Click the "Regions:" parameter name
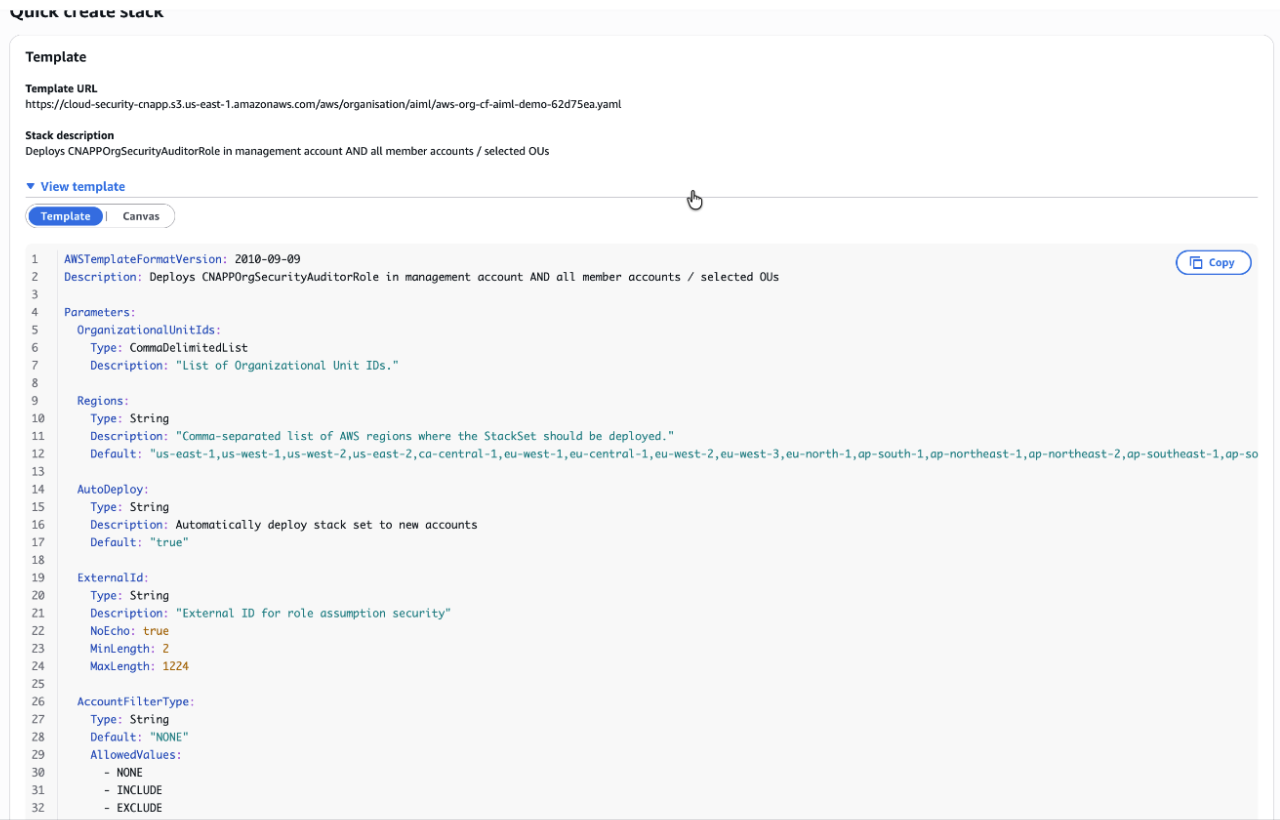This screenshot has height=820, width=1280. pos(103,401)
